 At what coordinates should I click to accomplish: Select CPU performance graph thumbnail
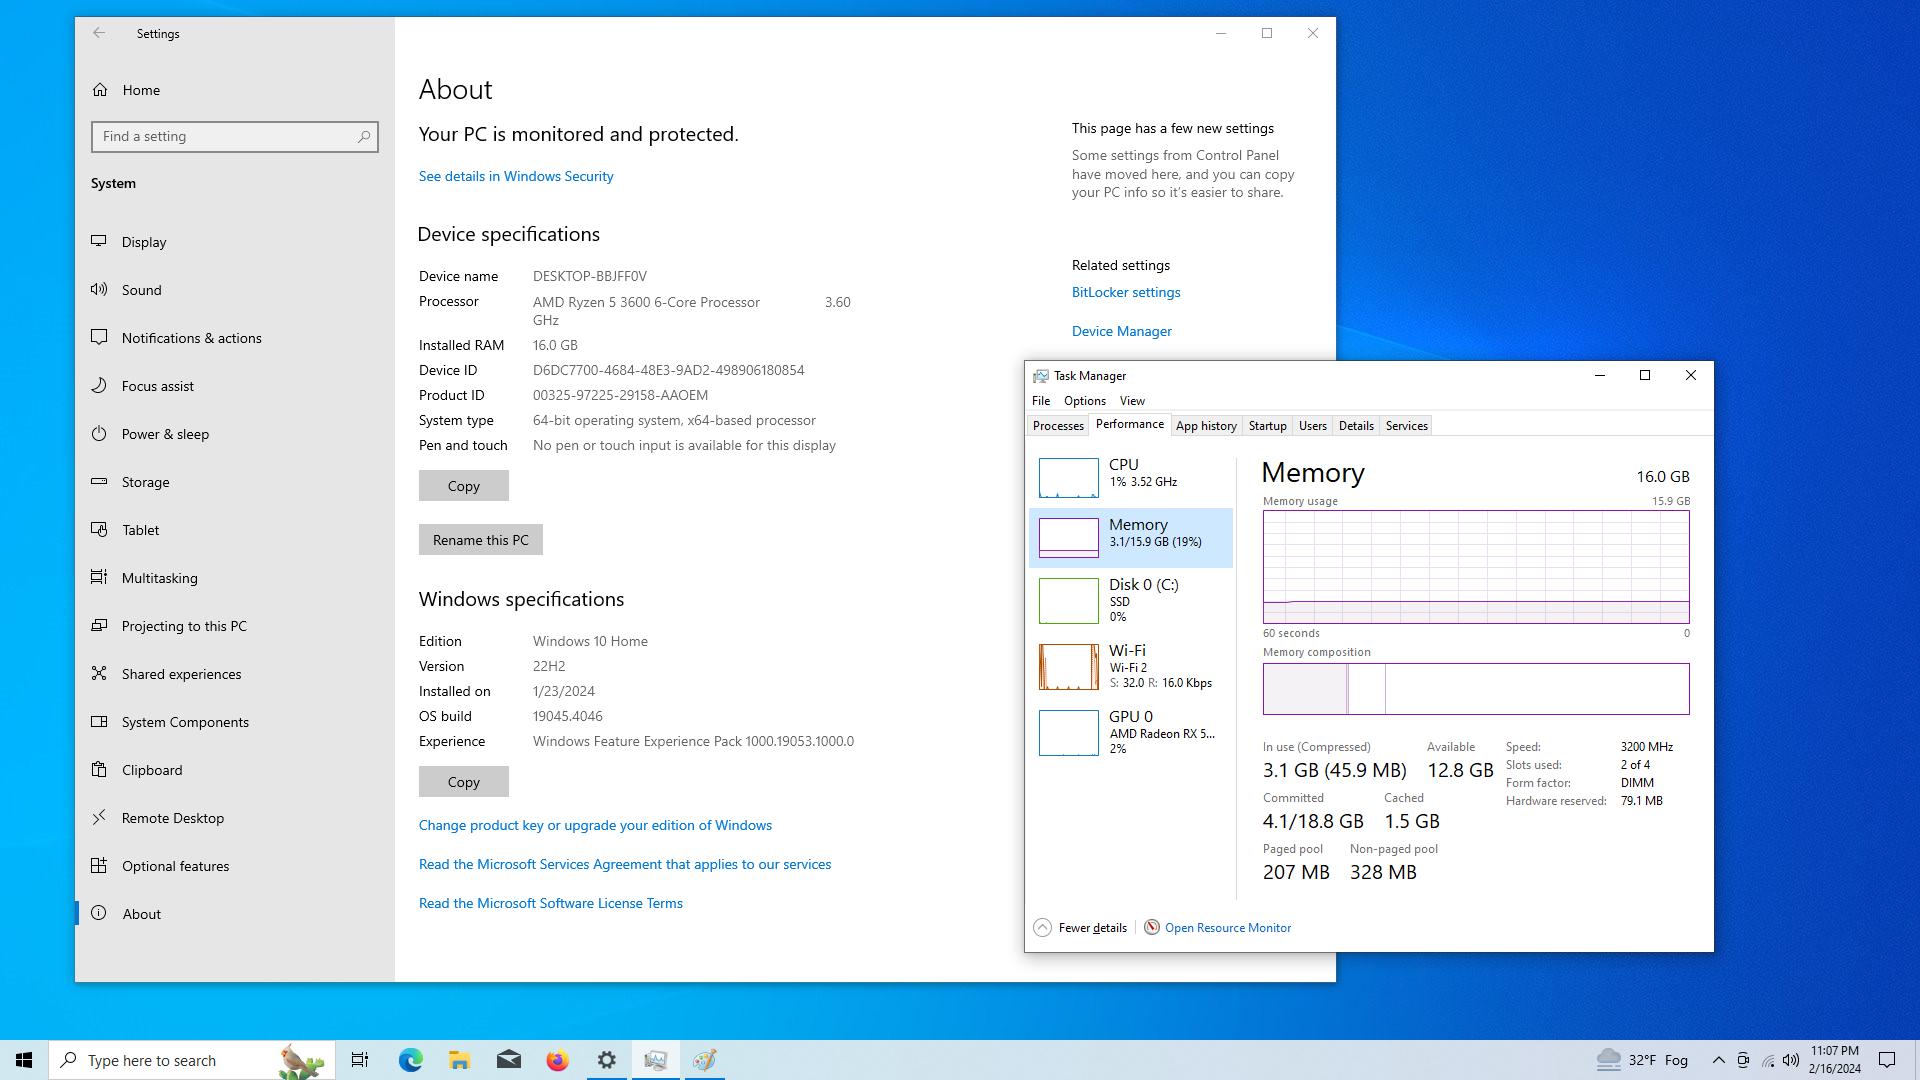tap(1068, 478)
